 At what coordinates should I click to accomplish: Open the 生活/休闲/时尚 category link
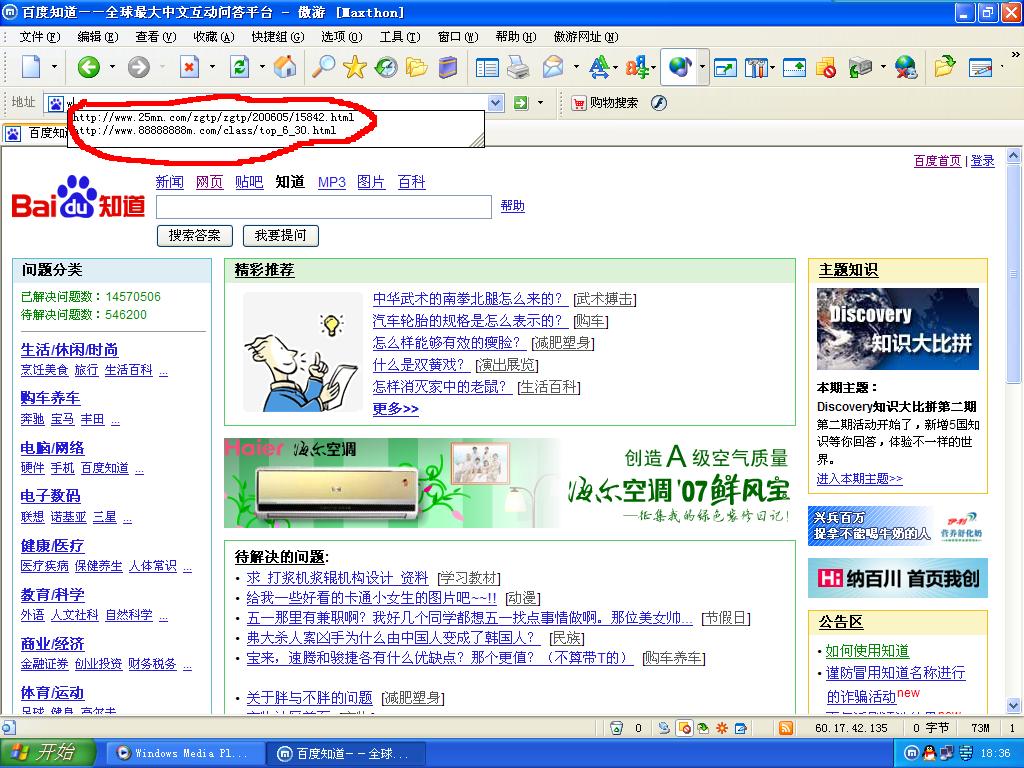click(x=69, y=350)
